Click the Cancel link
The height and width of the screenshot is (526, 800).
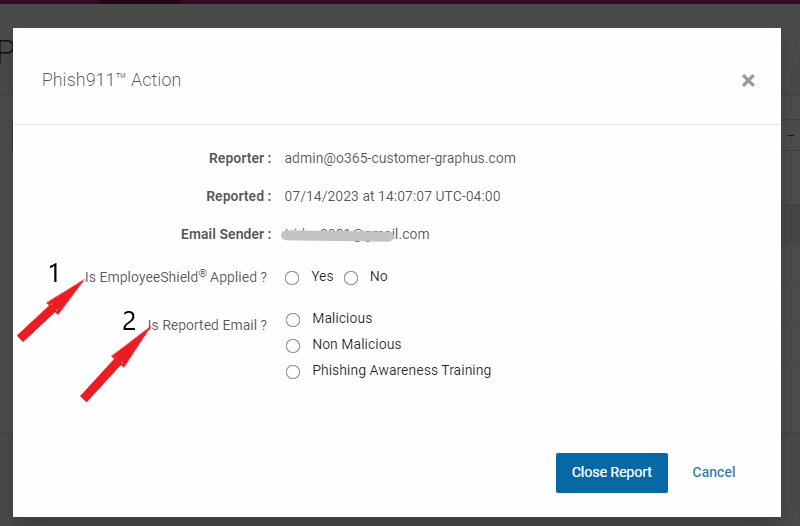click(x=713, y=472)
